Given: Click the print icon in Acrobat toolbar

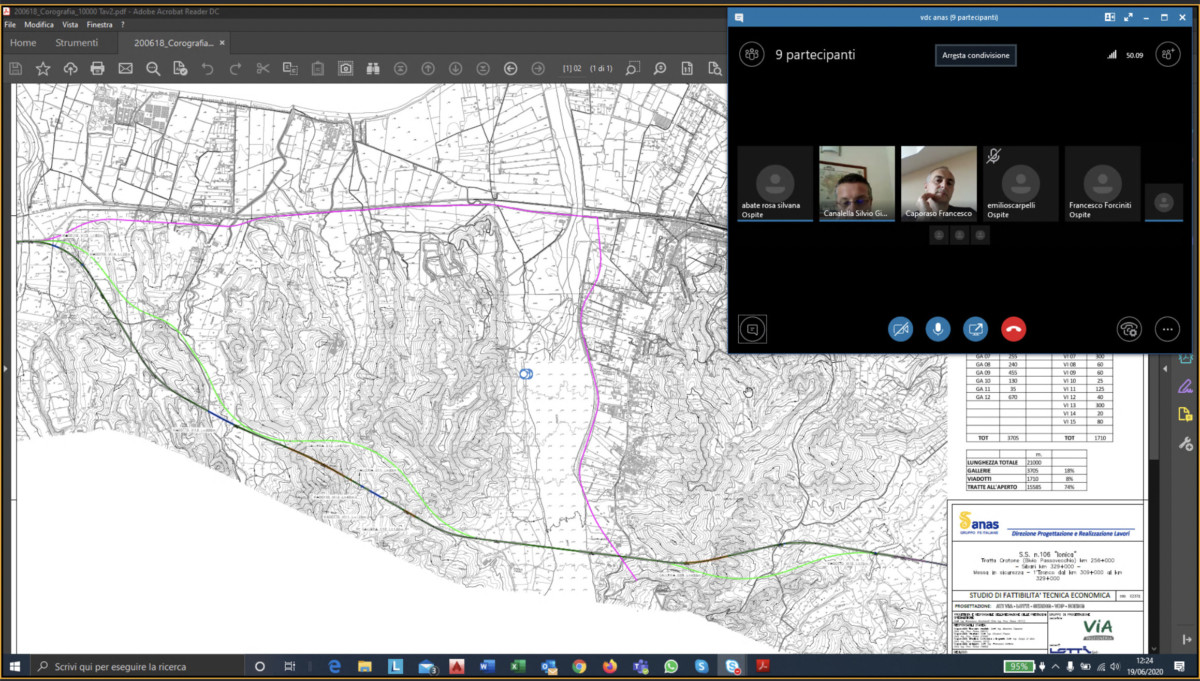Looking at the screenshot, I should pyautogui.click(x=97, y=69).
